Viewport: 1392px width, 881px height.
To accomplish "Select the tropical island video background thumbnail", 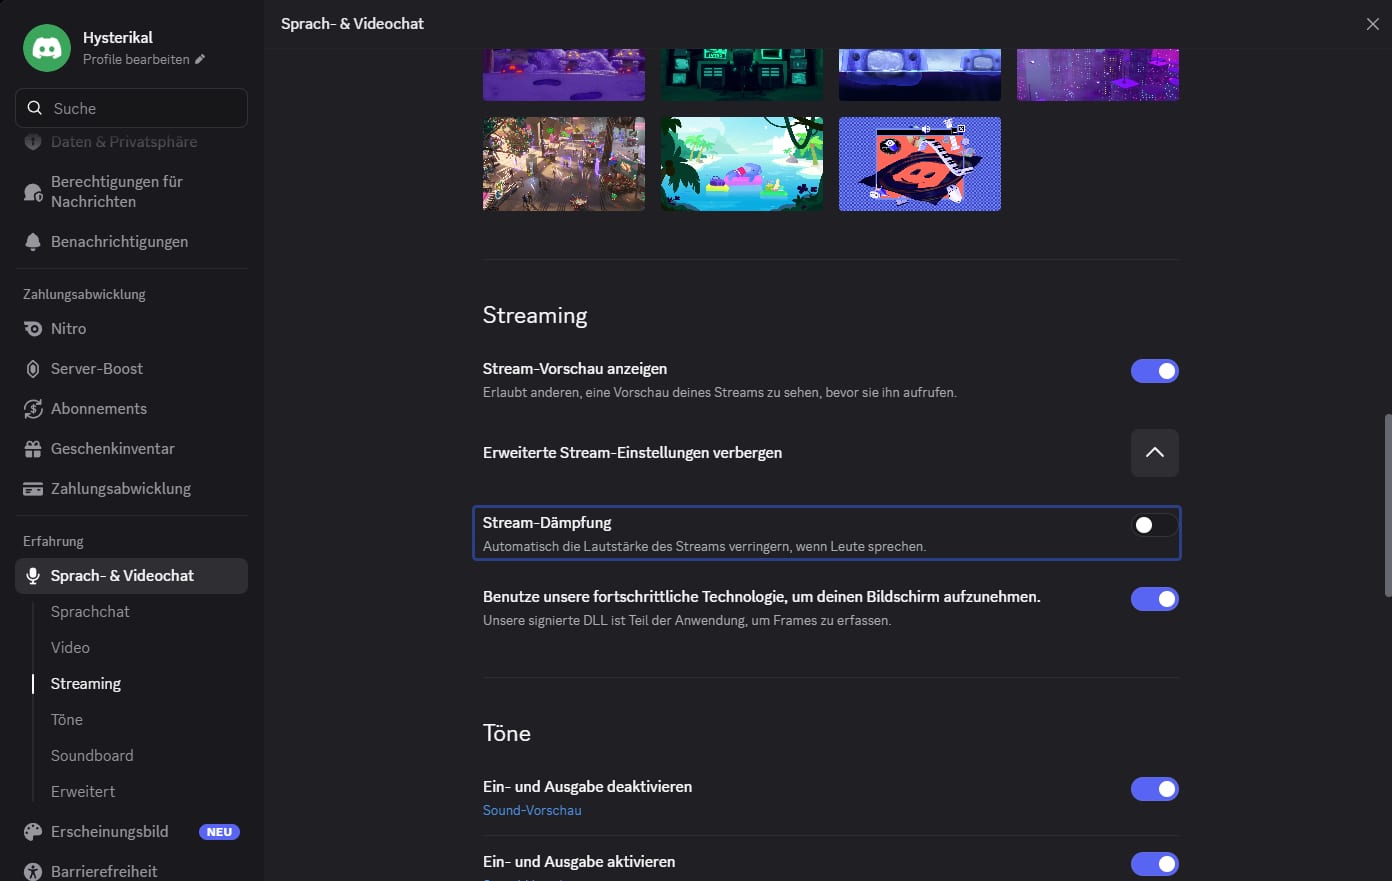I will click(x=742, y=164).
